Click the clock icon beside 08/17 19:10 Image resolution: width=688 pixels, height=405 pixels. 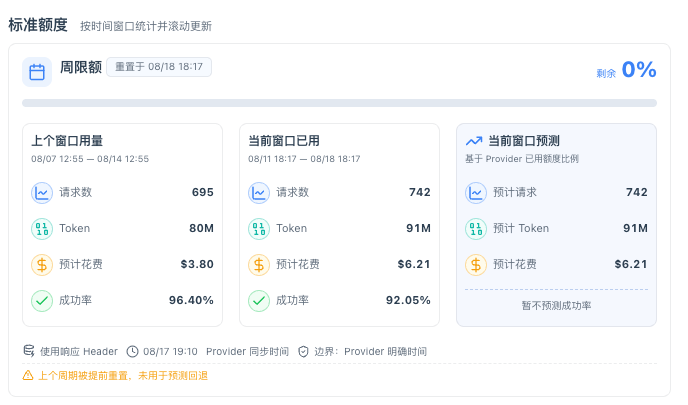pyautogui.click(x=133, y=351)
